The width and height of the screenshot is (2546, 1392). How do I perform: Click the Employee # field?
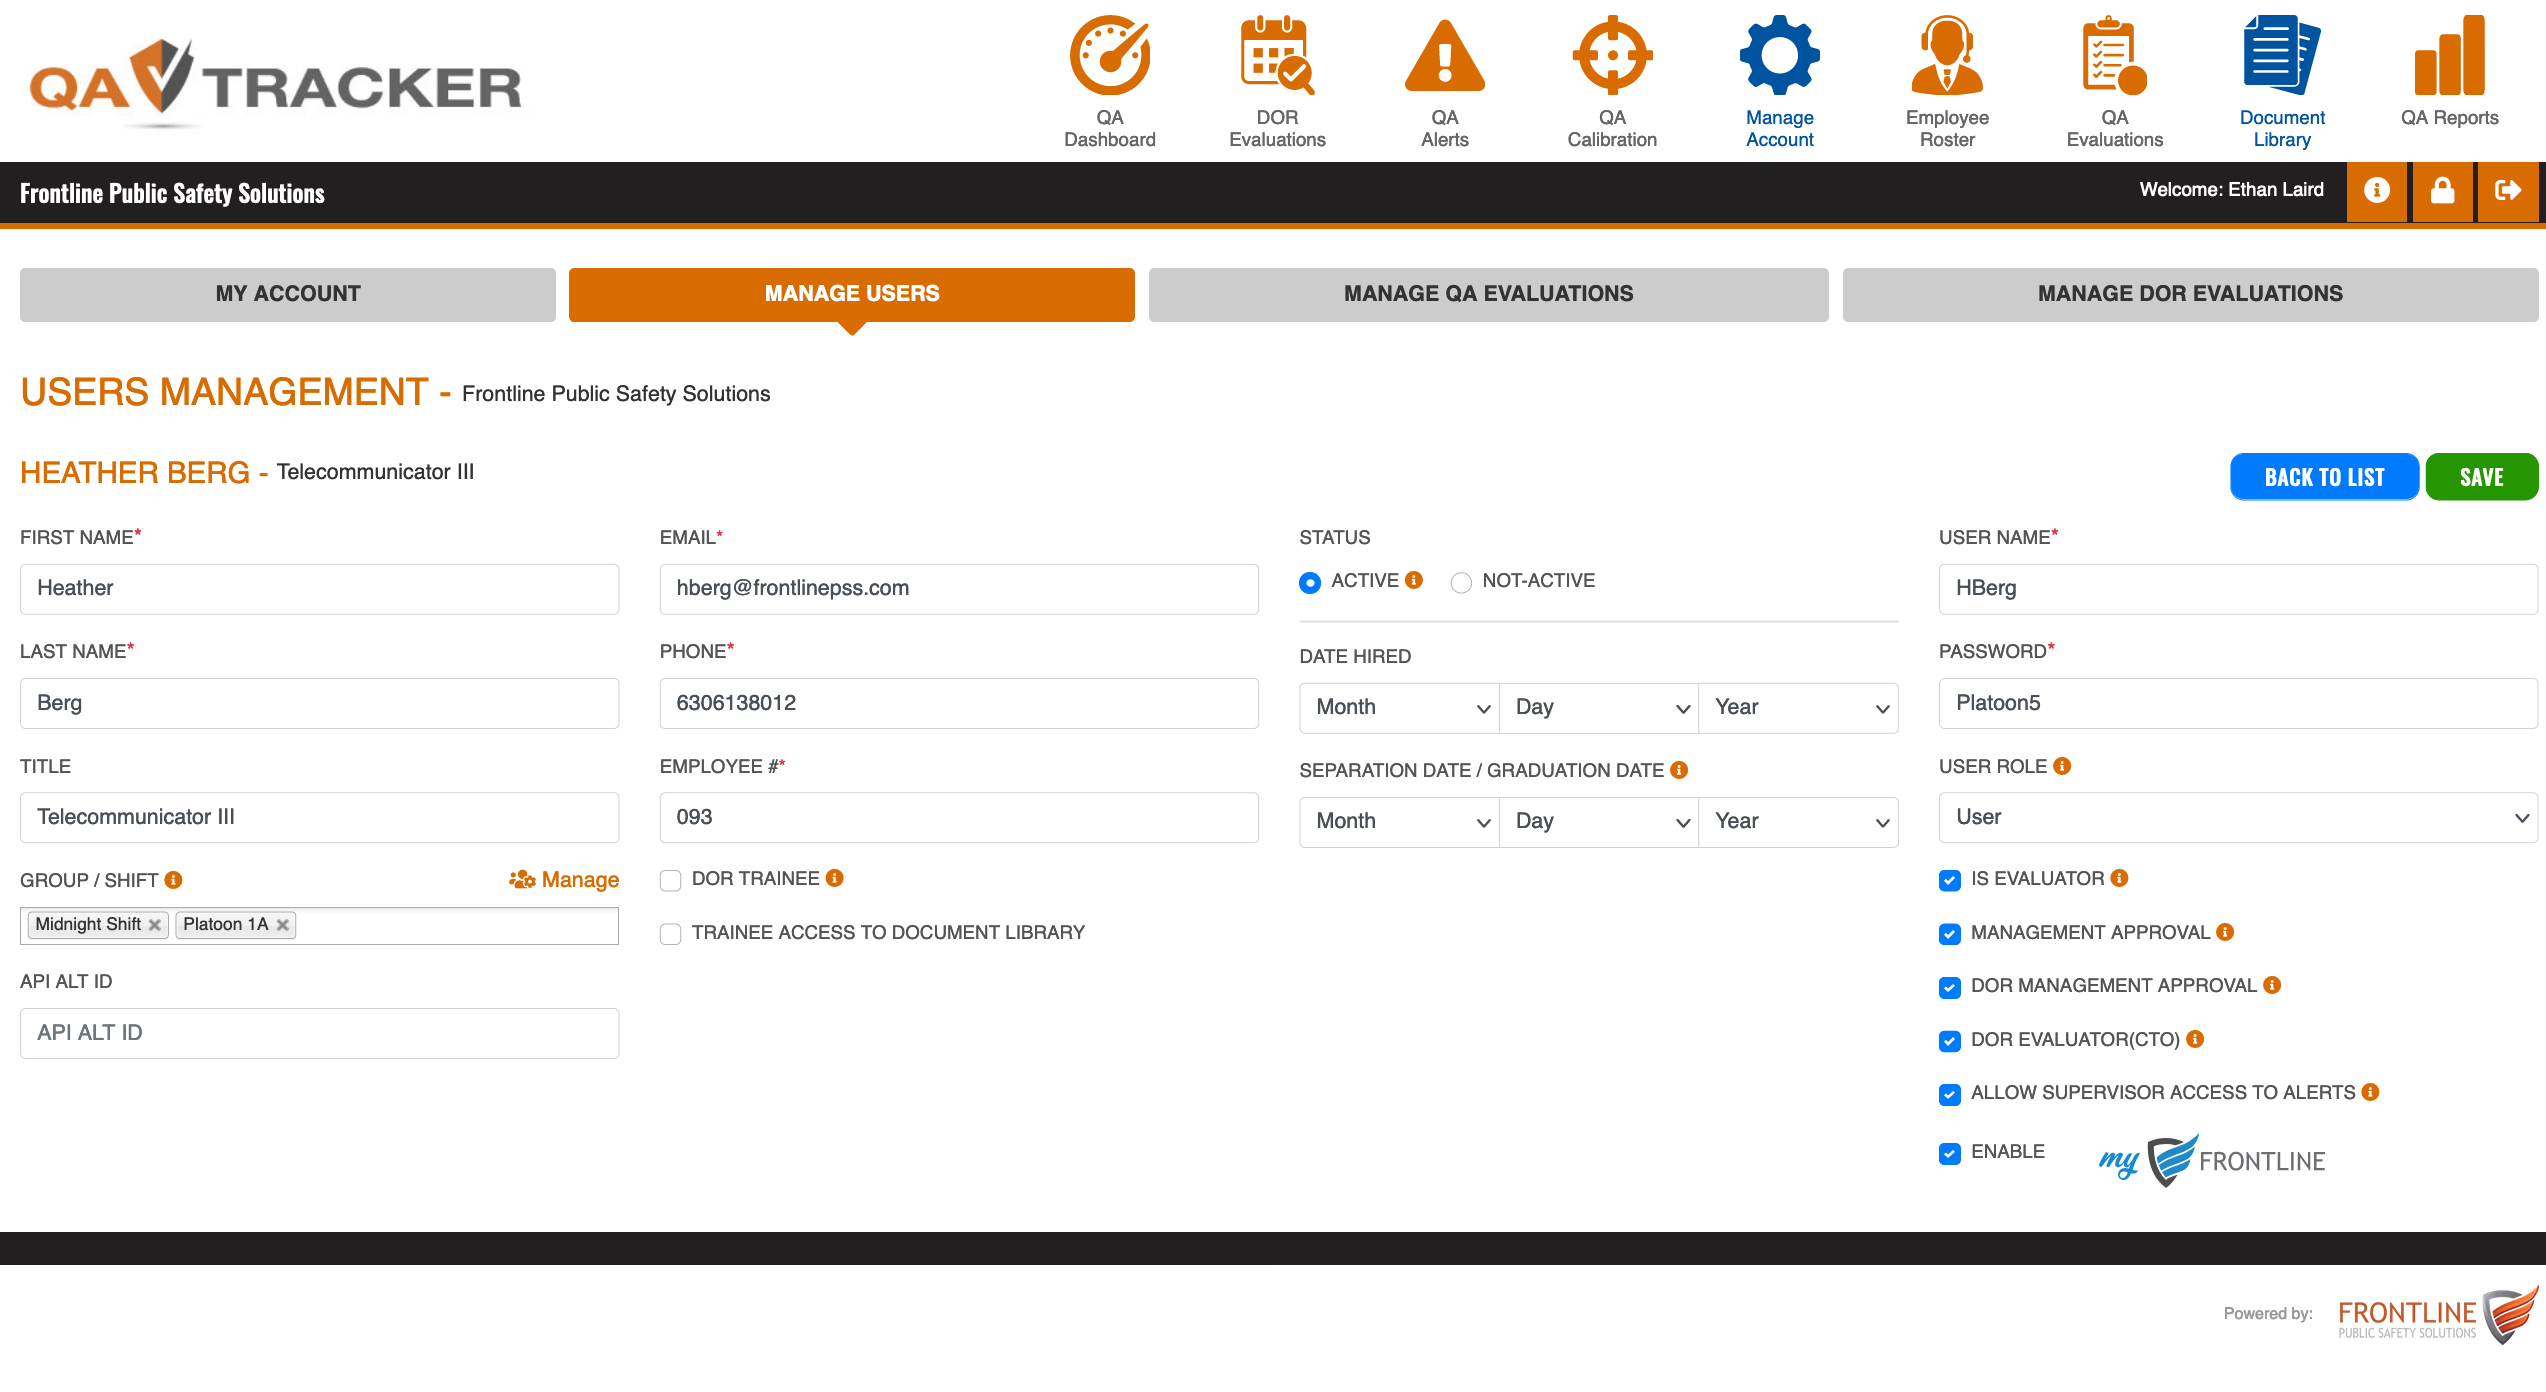pos(959,818)
